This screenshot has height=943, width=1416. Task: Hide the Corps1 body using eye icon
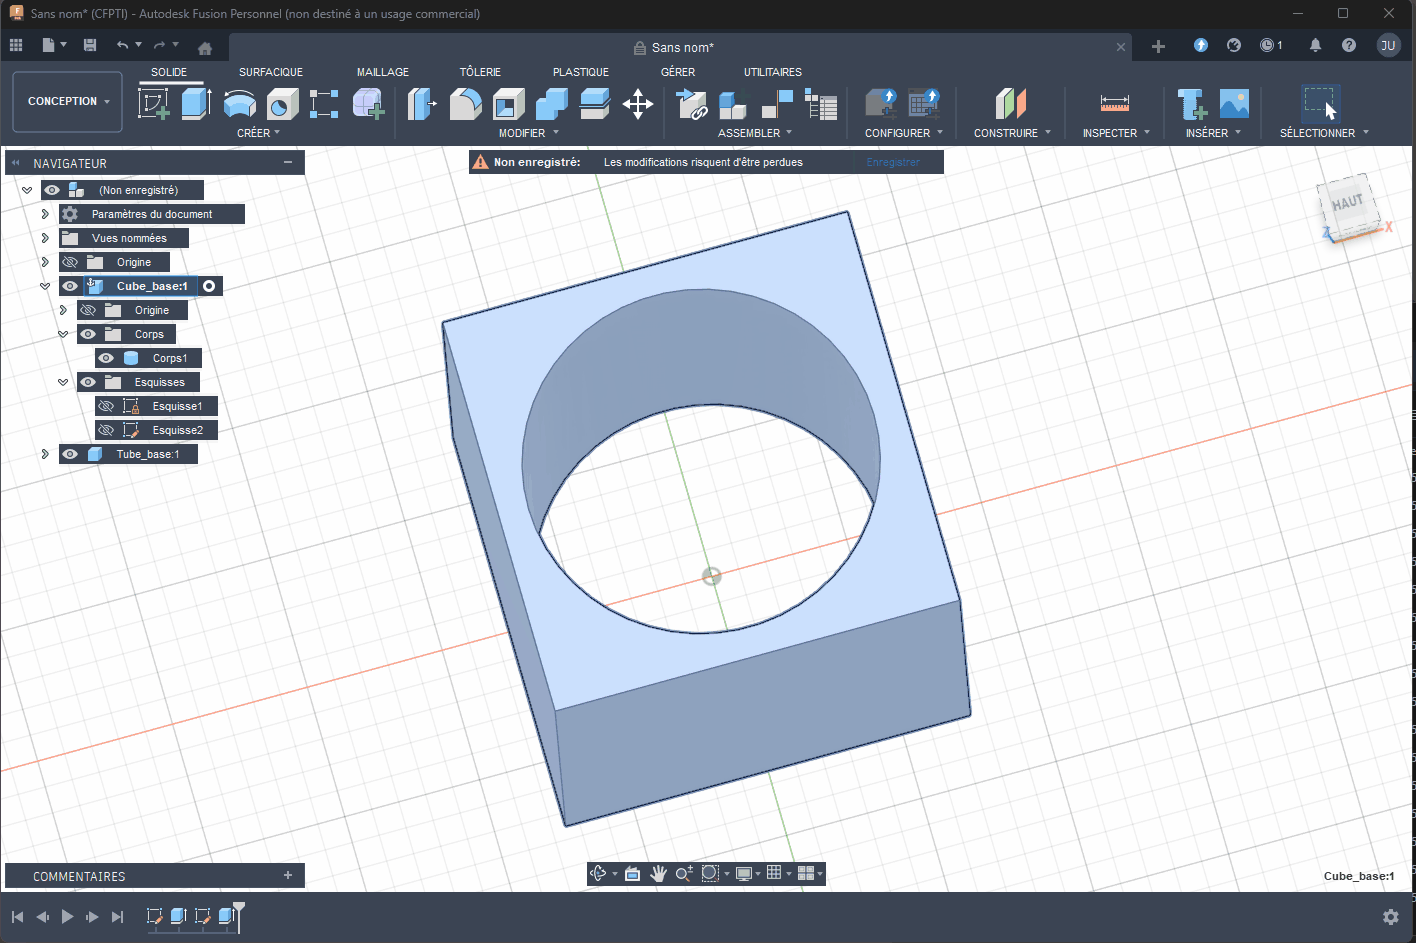tap(106, 358)
